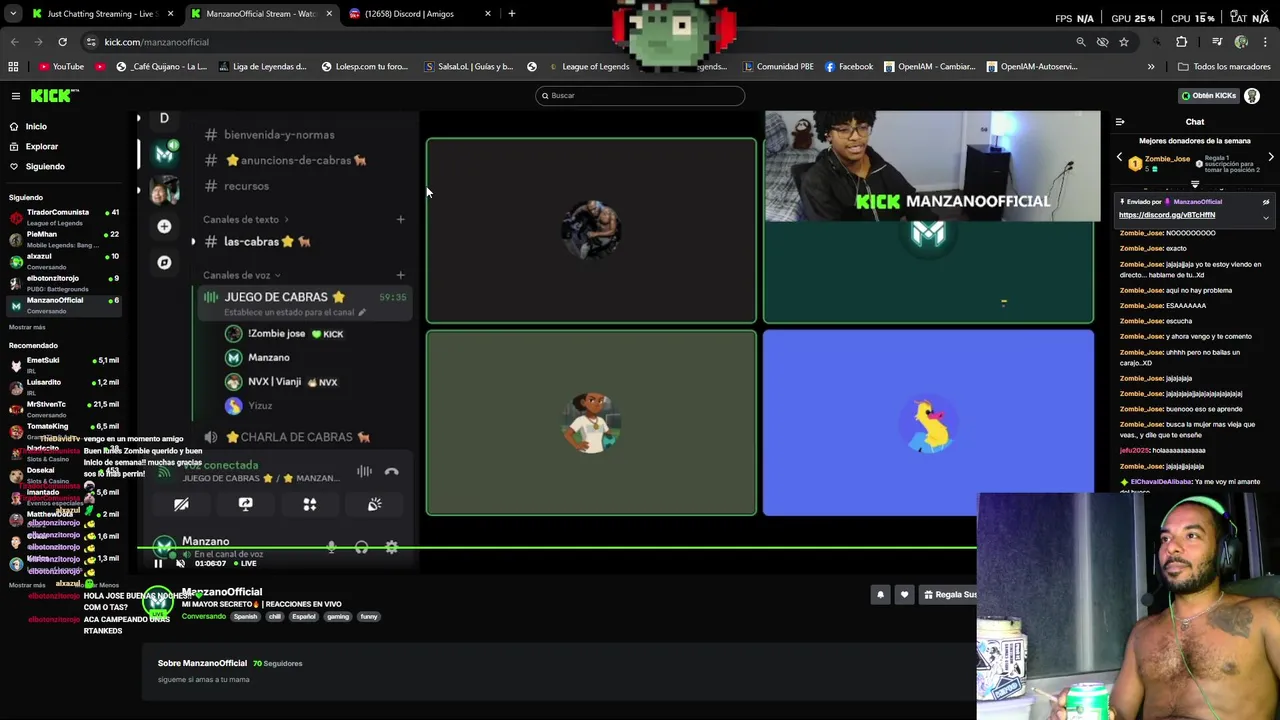The width and height of the screenshot is (1280, 720).
Task: Expand the pinned message chevron
Action: (x=1265, y=218)
